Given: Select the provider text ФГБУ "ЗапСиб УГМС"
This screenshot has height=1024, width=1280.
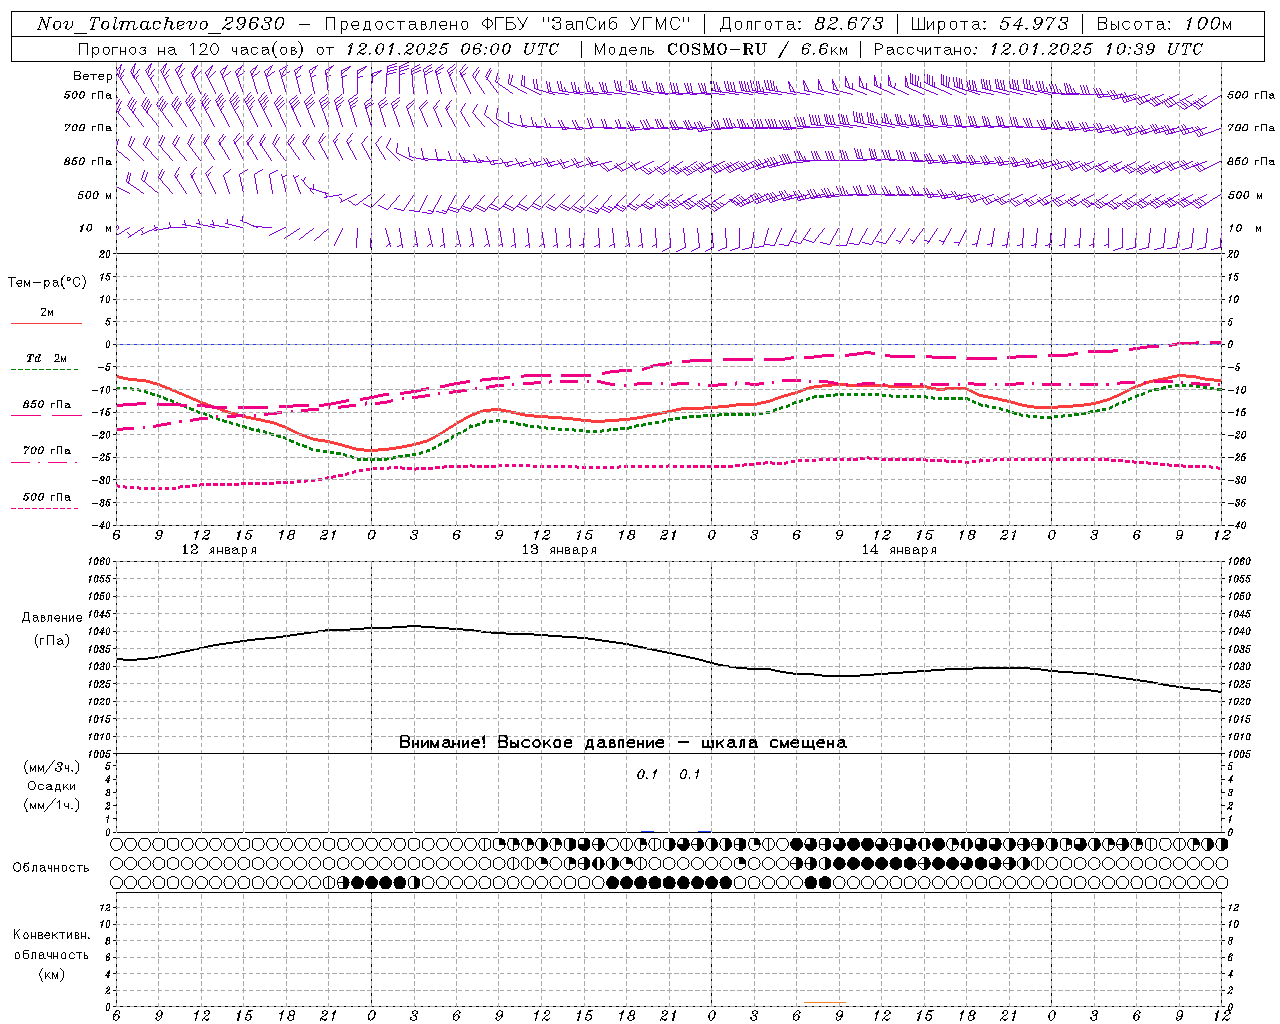Looking at the screenshot, I should click(x=589, y=24).
